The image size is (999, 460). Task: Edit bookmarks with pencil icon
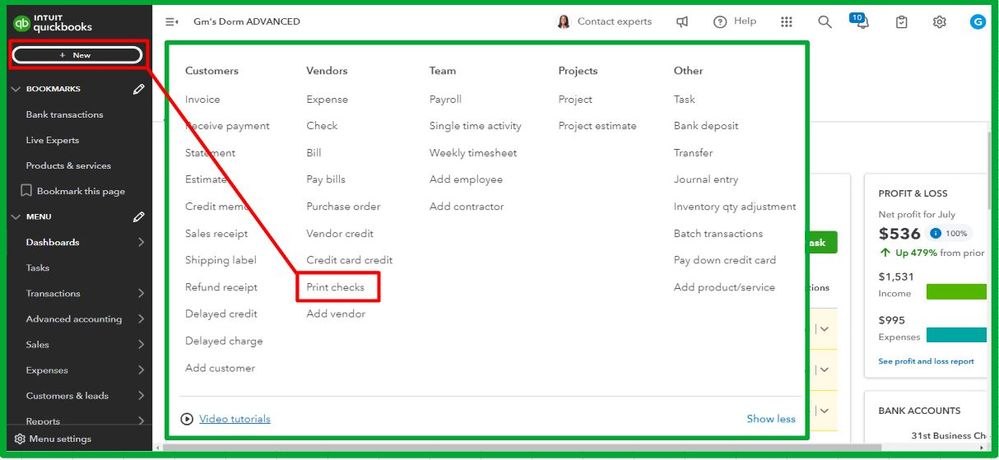(x=138, y=89)
